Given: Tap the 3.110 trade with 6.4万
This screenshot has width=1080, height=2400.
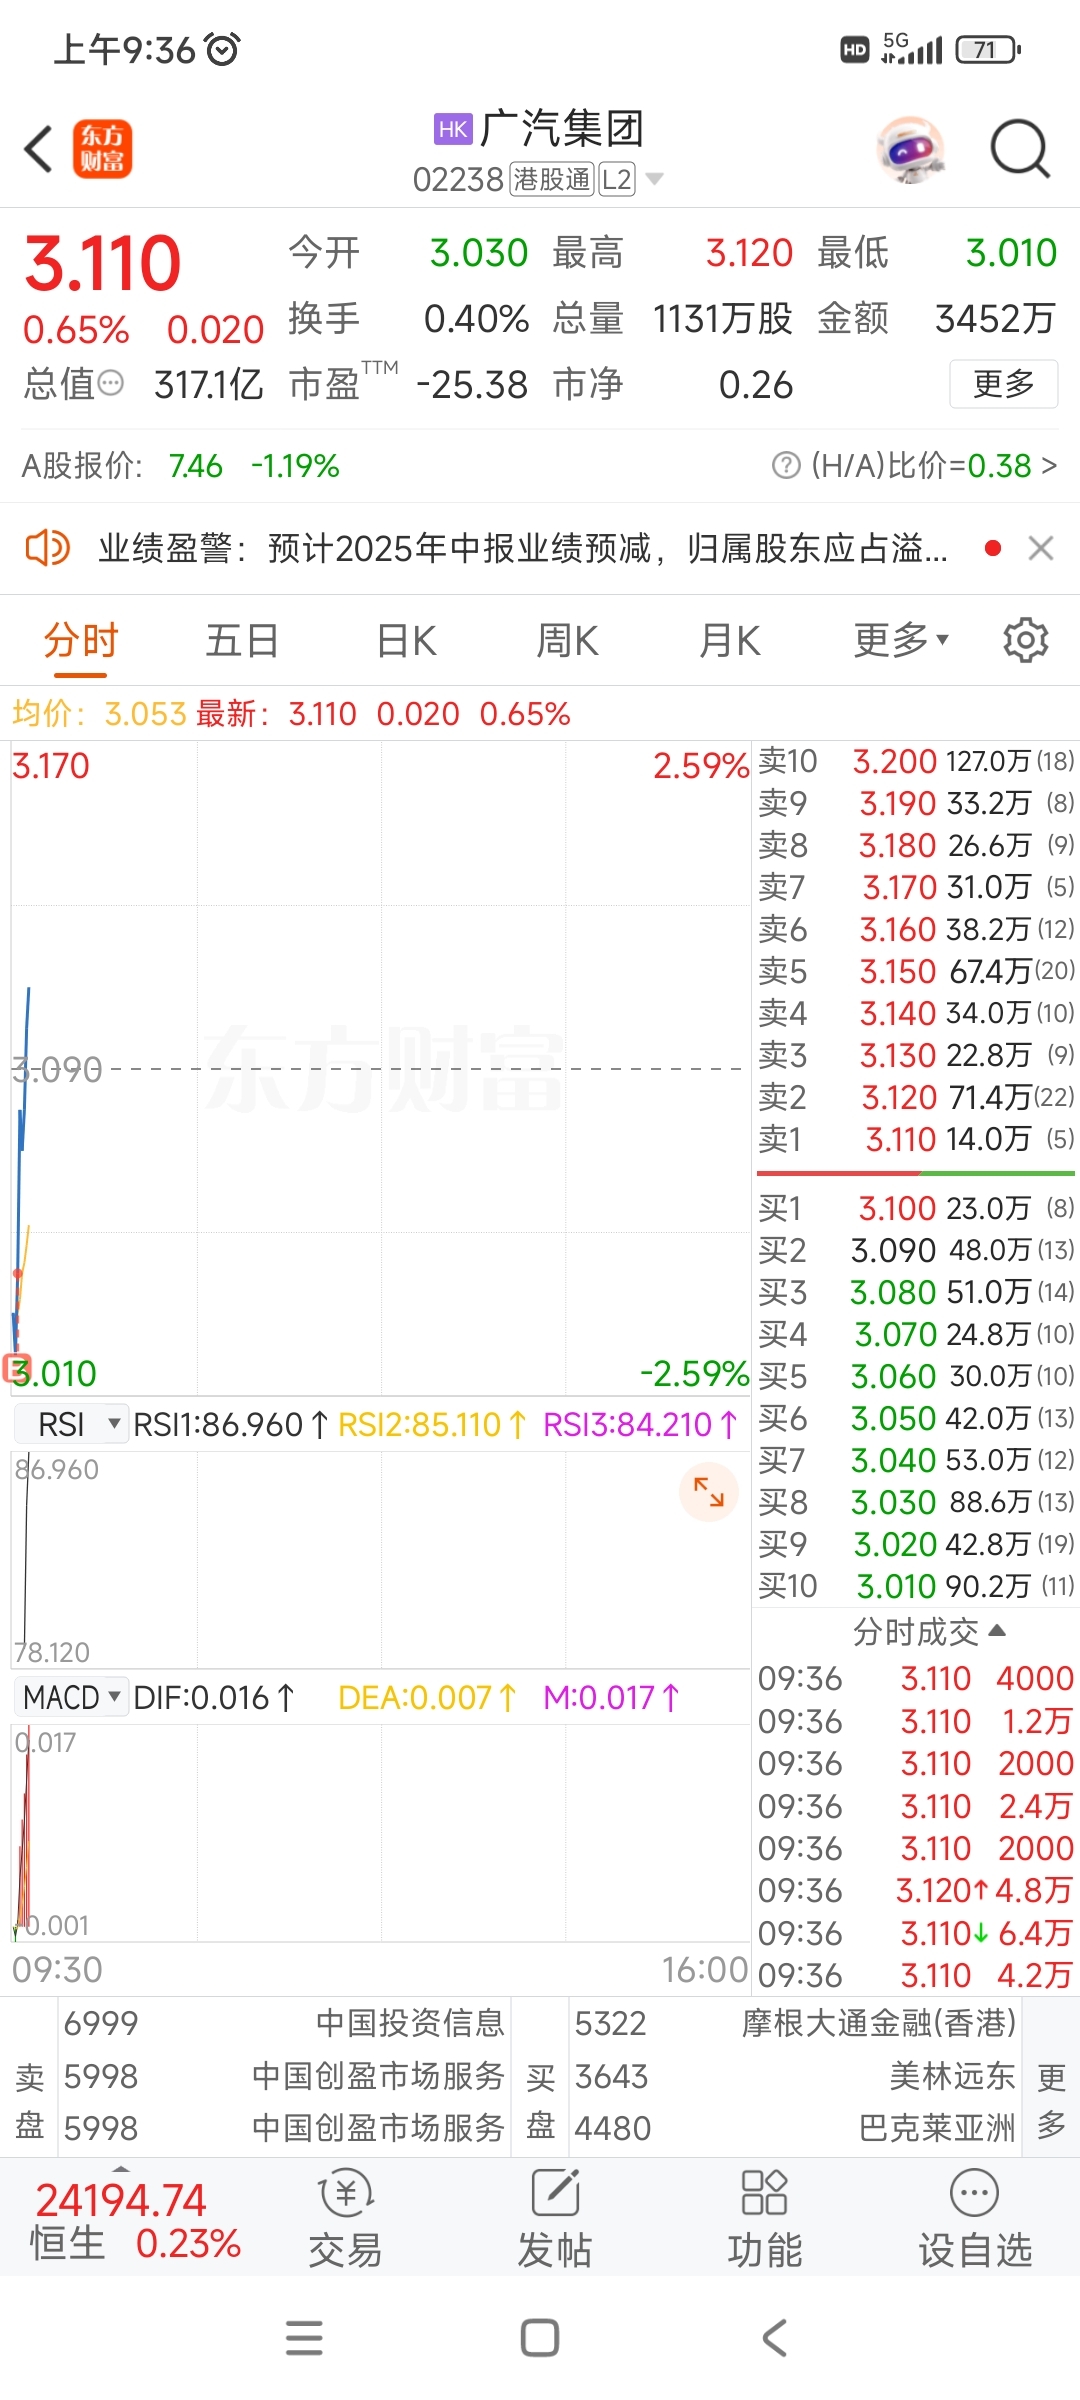Looking at the screenshot, I should [x=916, y=1933].
